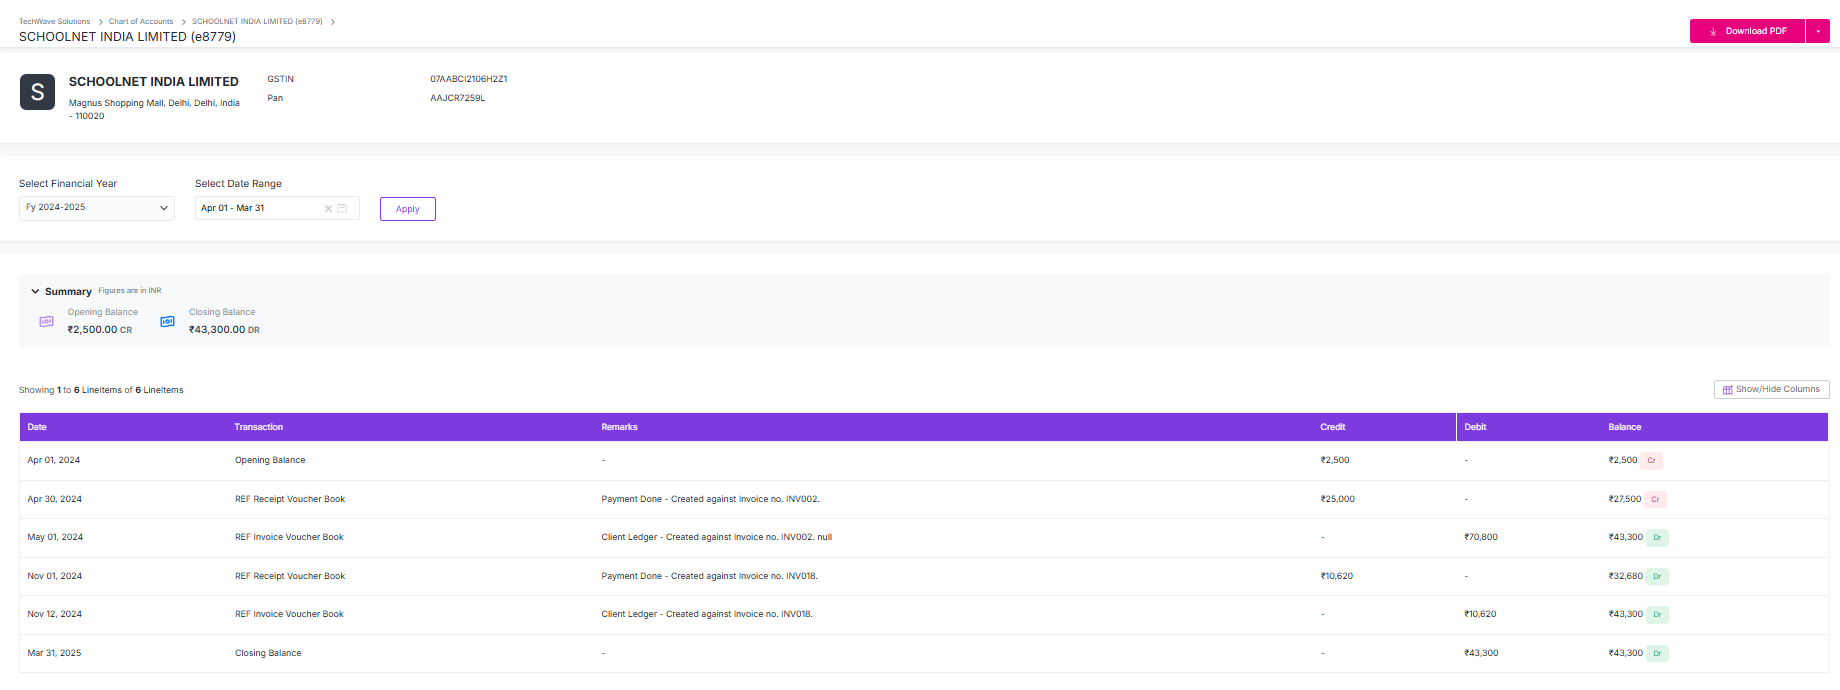
Task: Click the Transaction column header
Action: tap(259, 427)
